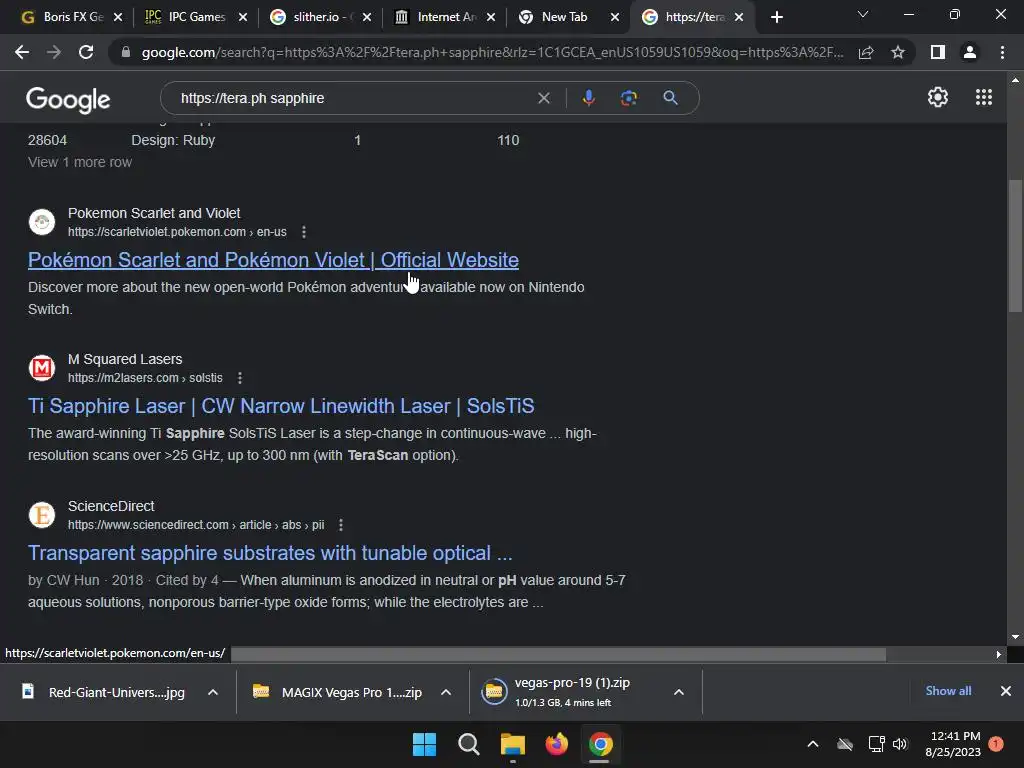The image size is (1024, 768).
Task: Open Chrome profile icon
Action: pos(970,52)
